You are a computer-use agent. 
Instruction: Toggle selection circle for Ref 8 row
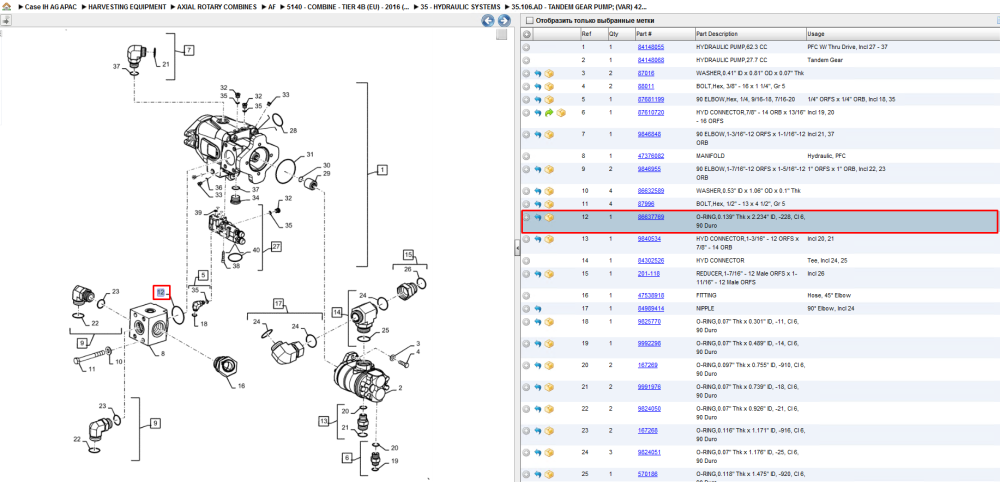(x=526, y=156)
